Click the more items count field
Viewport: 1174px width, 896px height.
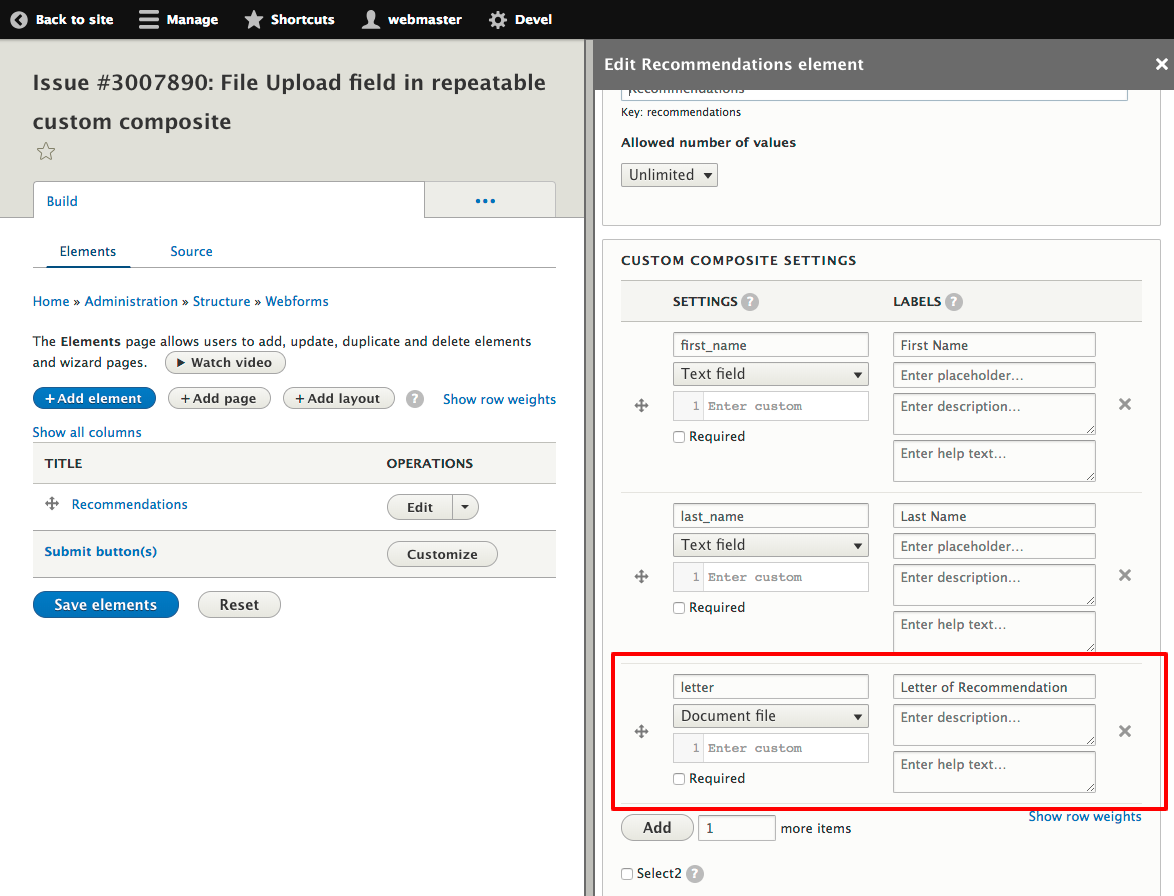(x=736, y=827)
